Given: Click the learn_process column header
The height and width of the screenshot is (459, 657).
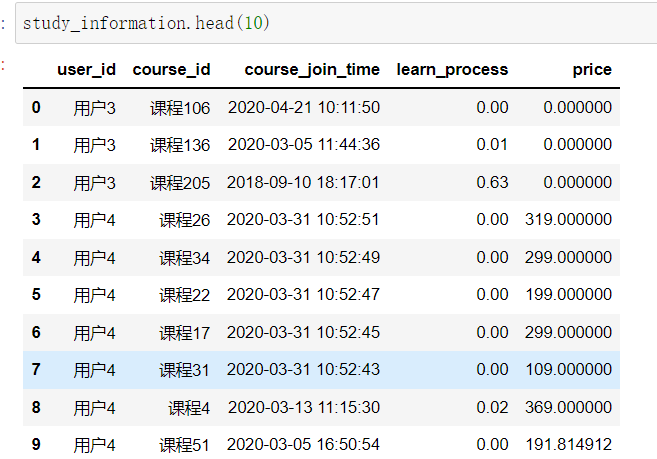Looking at the screenshot, I should tap(452, 70).
